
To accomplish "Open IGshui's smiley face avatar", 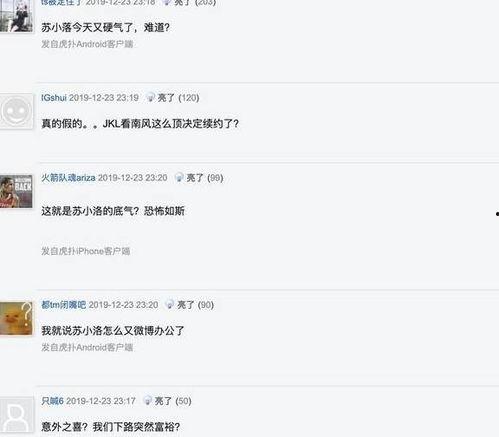I will click(16, 111).
